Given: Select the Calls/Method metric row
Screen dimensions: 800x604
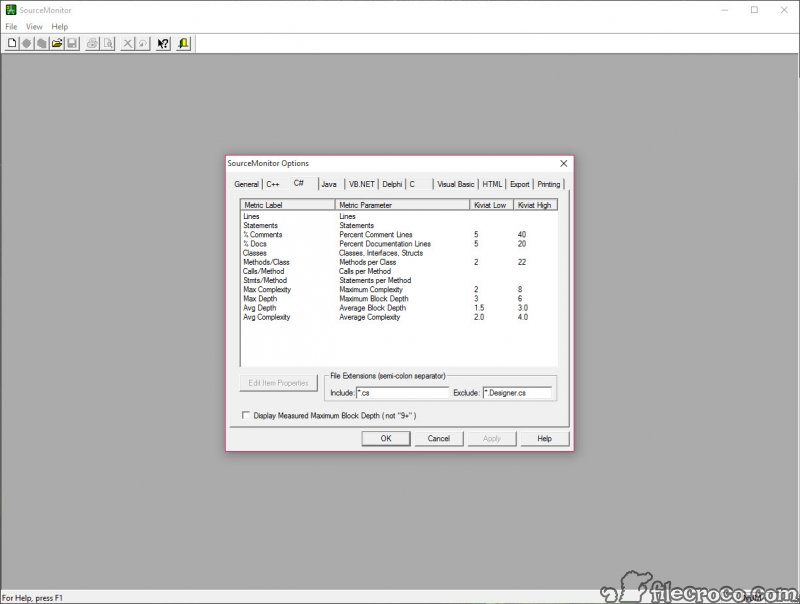Looking at the screenshot, I should (x=399, y=271).
